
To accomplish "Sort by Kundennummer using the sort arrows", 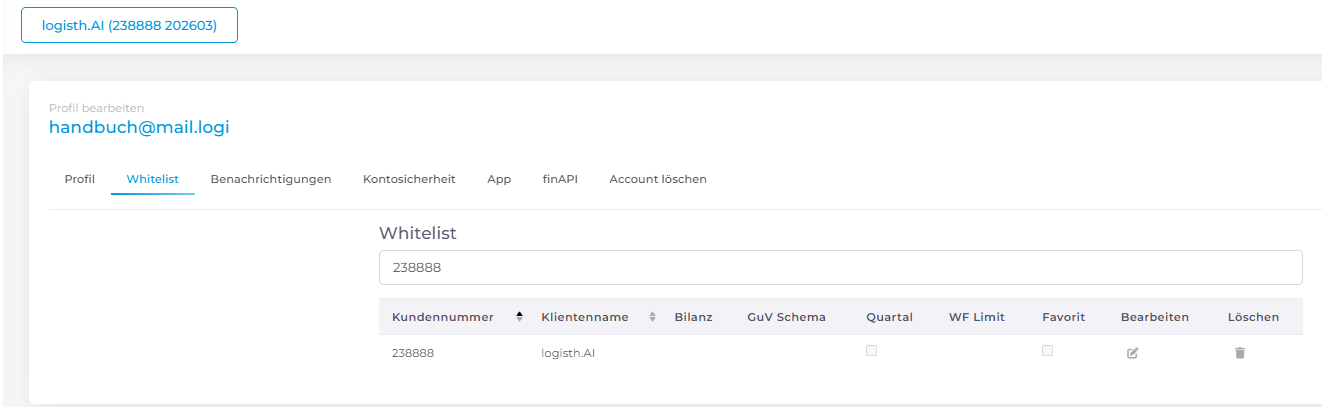I will click(x=519, y=317).
